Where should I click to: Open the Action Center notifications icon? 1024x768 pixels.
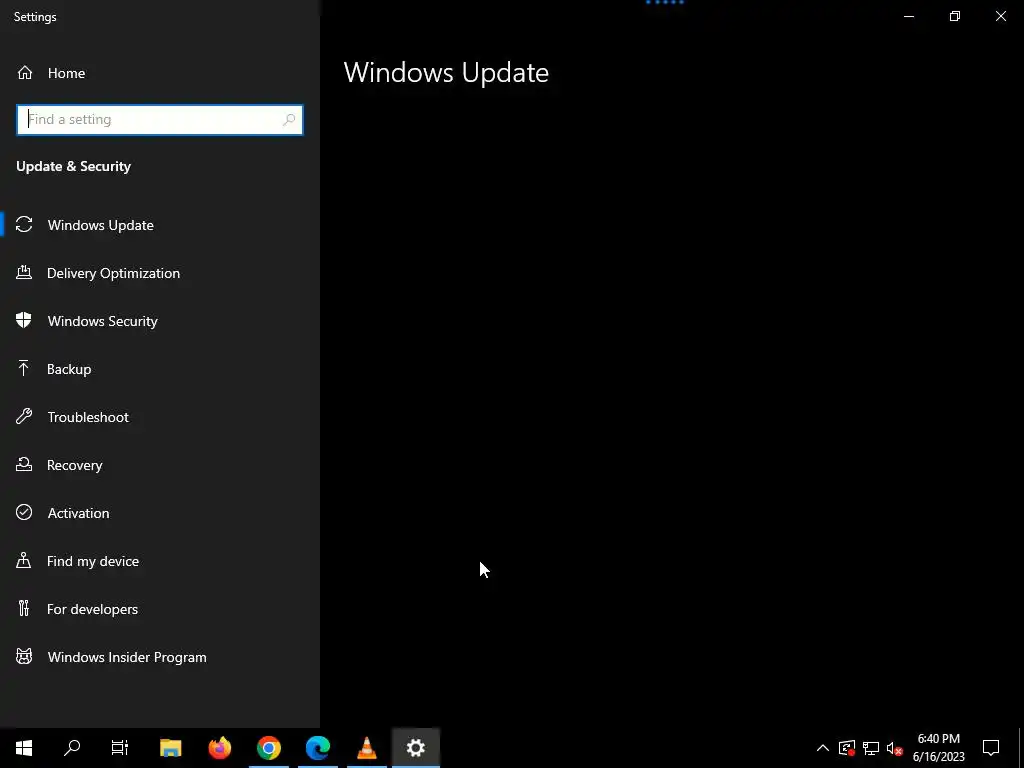991,748
